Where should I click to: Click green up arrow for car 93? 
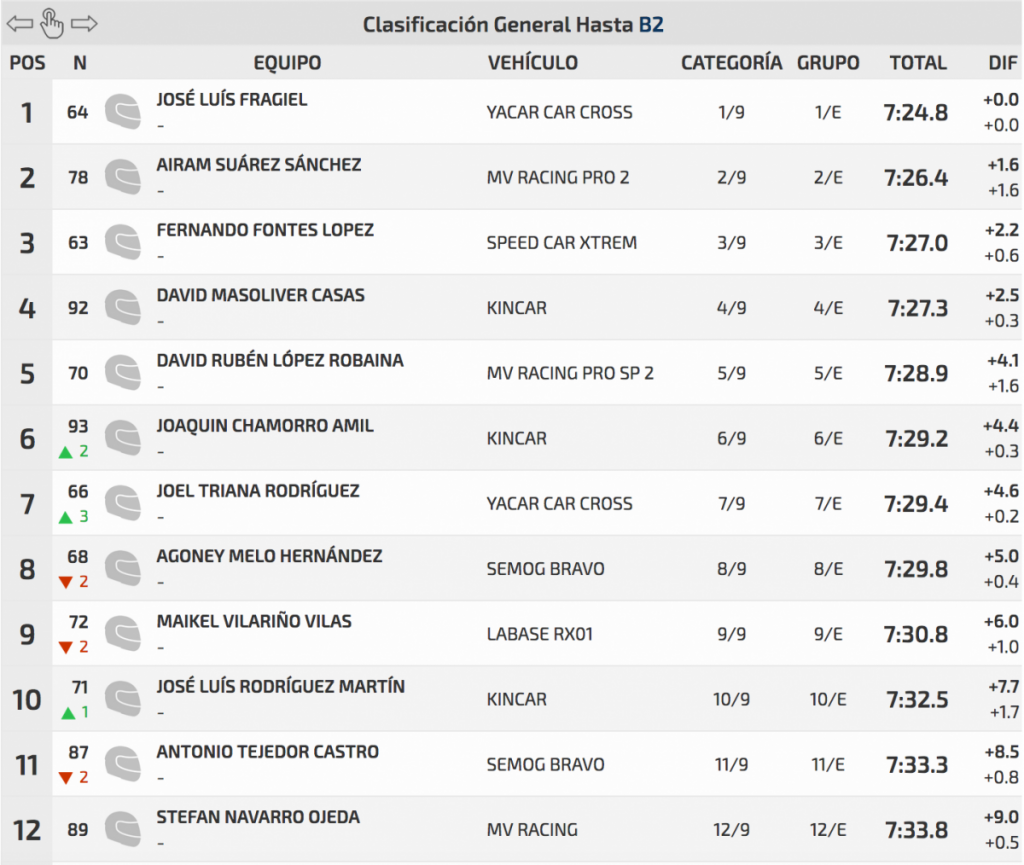pos(66,452)
